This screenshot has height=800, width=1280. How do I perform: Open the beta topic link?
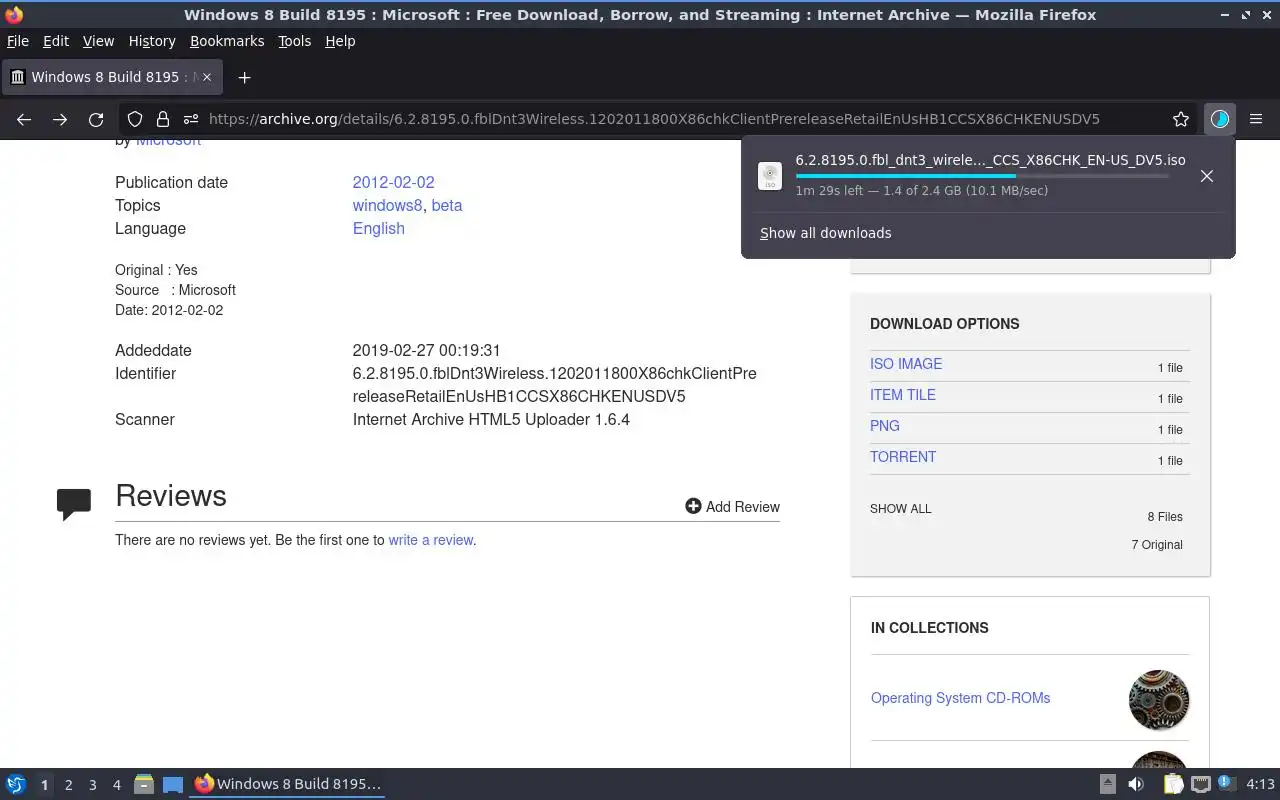click(447, 205)
